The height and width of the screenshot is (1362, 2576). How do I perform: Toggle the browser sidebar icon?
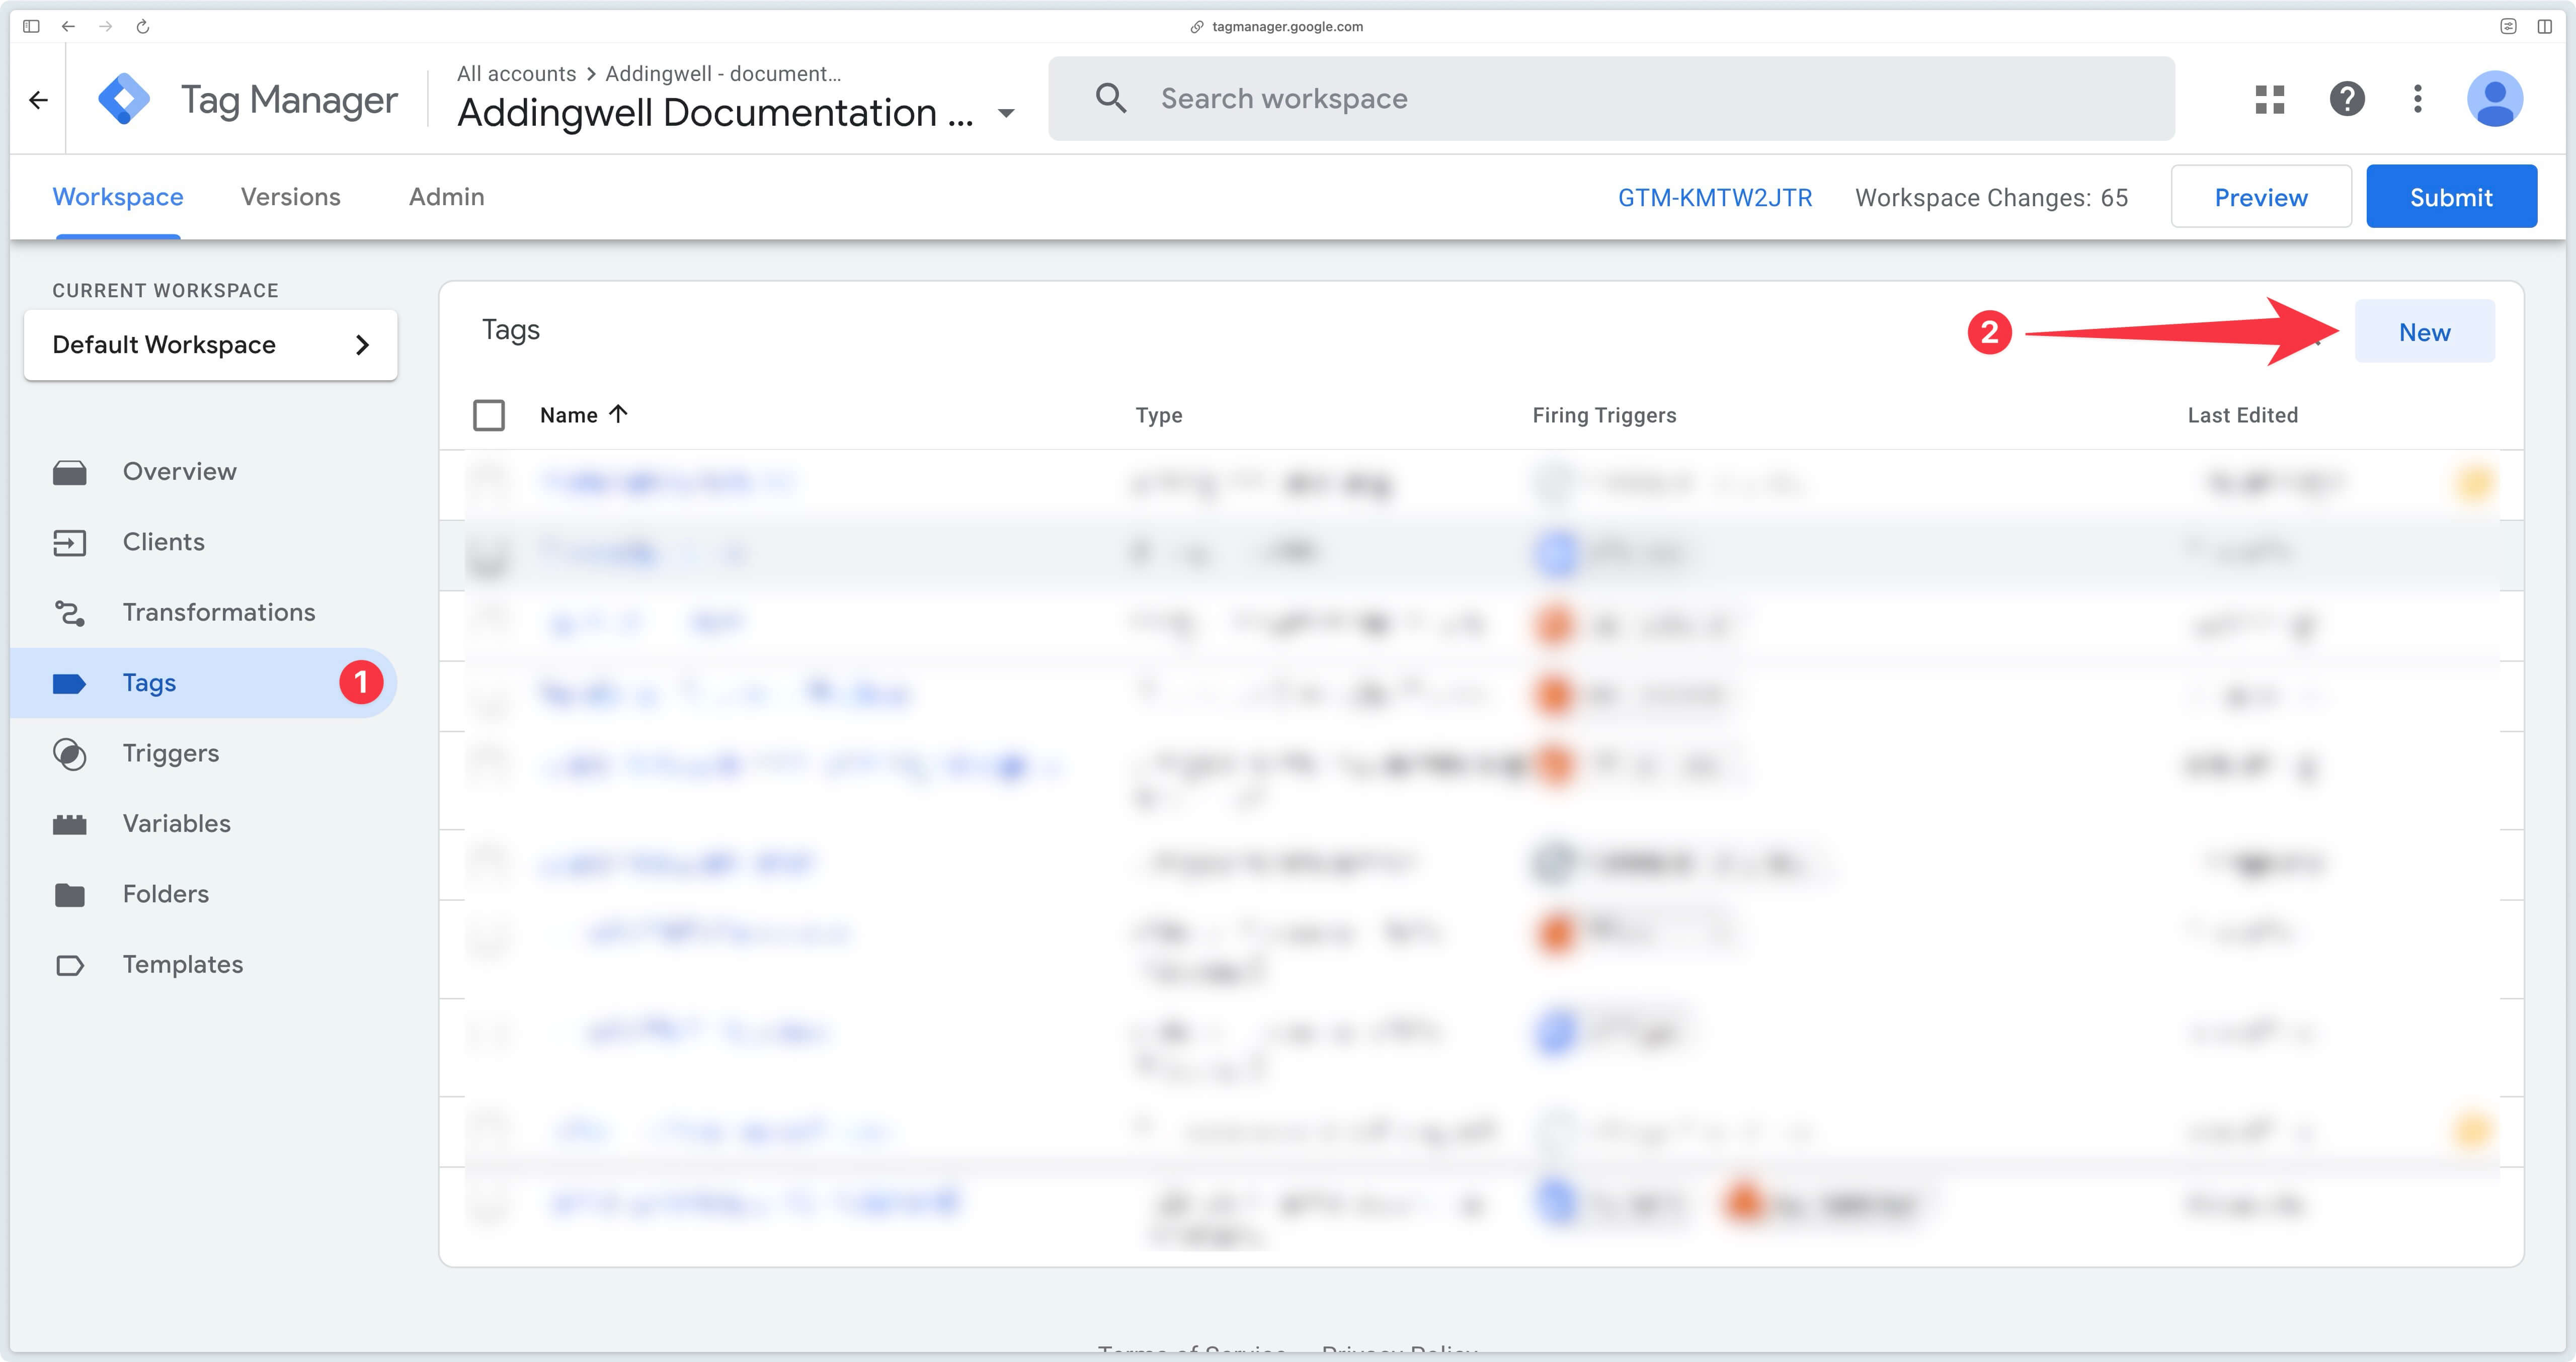click(x=31, y=26)
